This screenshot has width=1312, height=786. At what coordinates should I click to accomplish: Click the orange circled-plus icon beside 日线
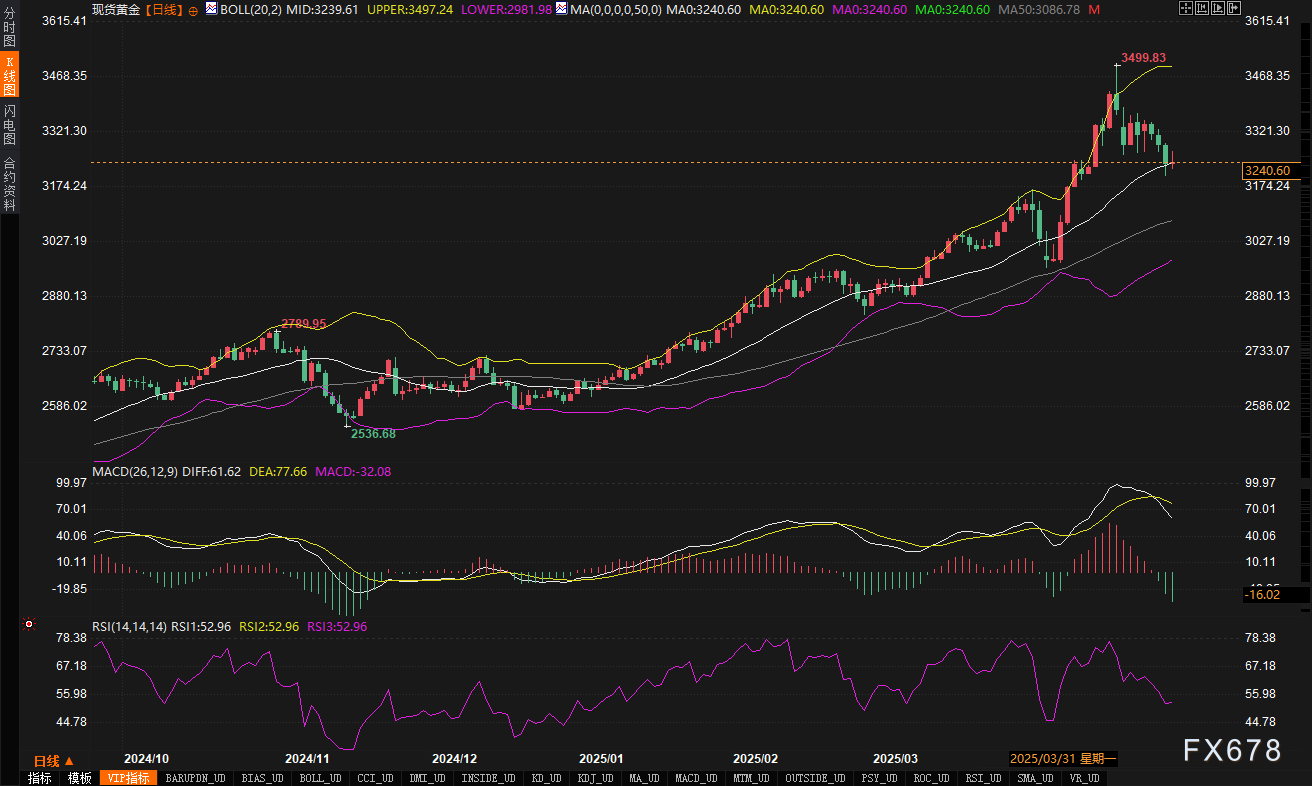[x=193, y=10]
